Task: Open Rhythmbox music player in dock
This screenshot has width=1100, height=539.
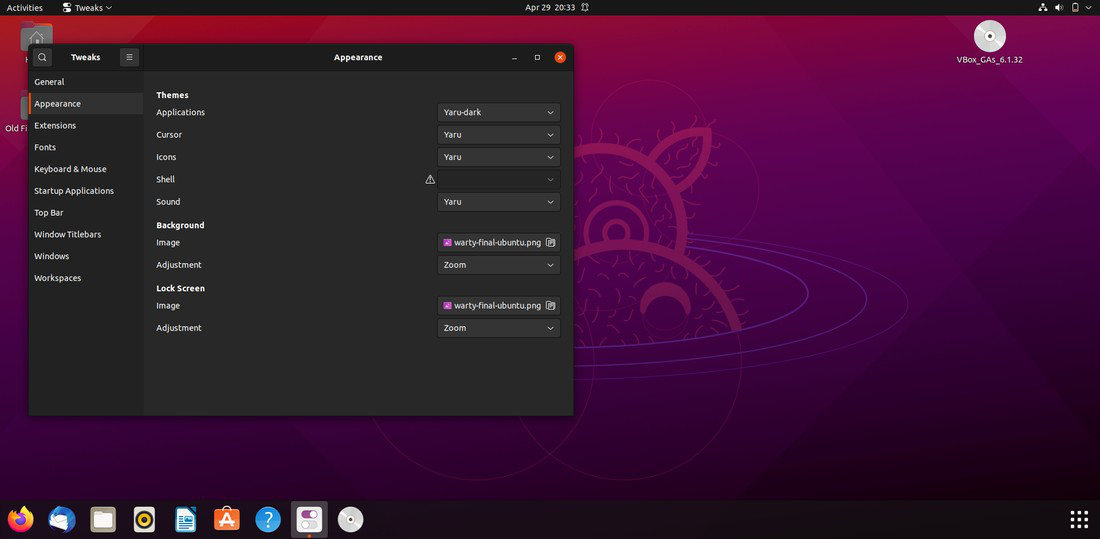Action: pos(144,519)
